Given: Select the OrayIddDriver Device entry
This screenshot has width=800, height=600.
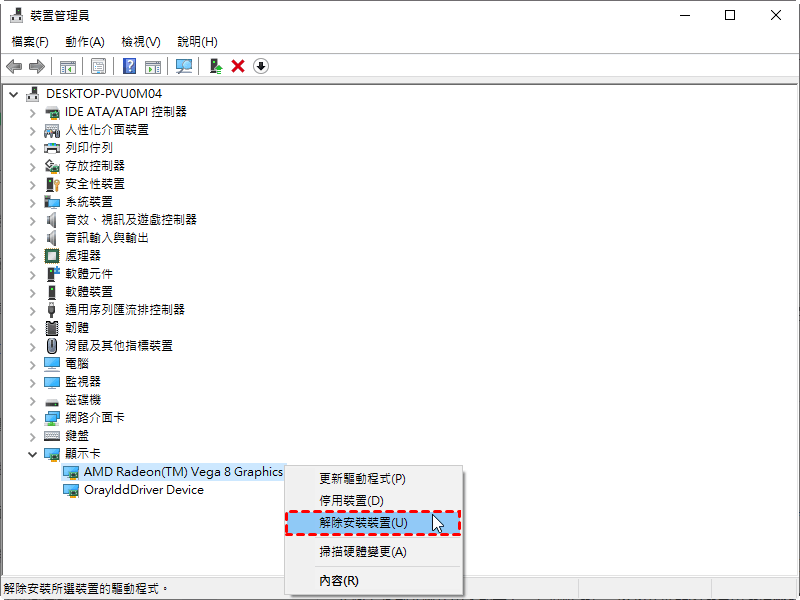Looking at the screenshot, I should [x=143, y=490].
